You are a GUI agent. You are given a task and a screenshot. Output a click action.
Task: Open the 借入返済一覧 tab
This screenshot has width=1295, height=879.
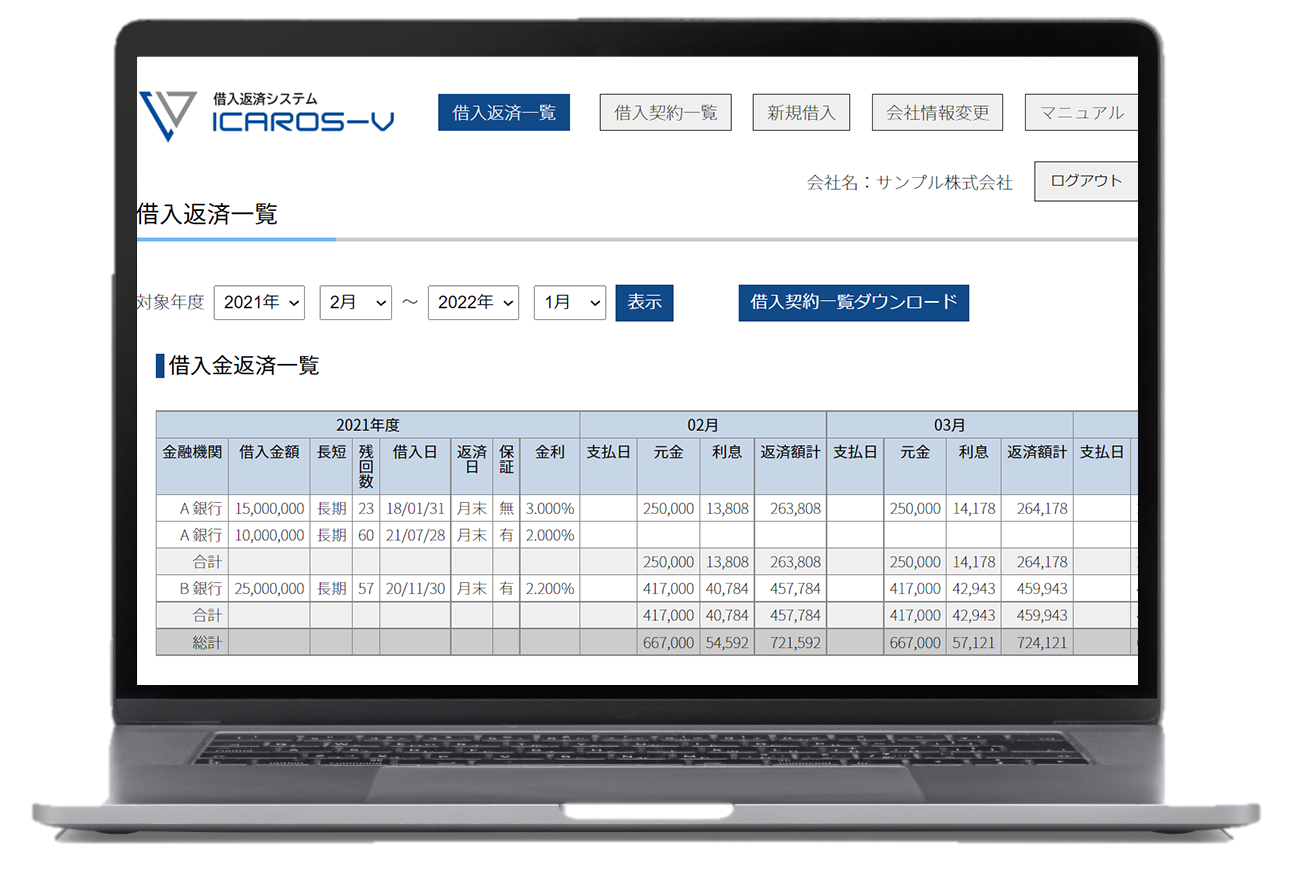(504, 113)
